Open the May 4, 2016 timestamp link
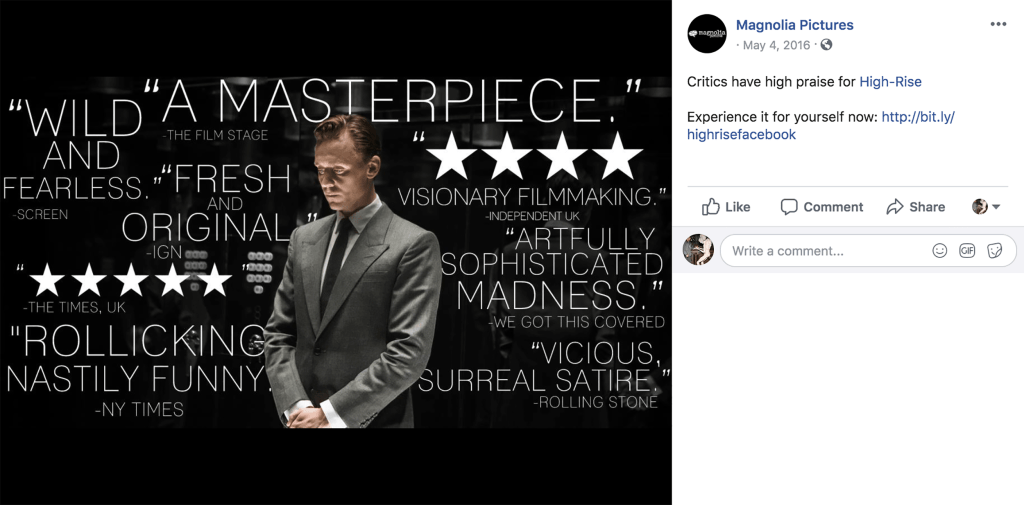1024x505 pixels. coord(777,45)
